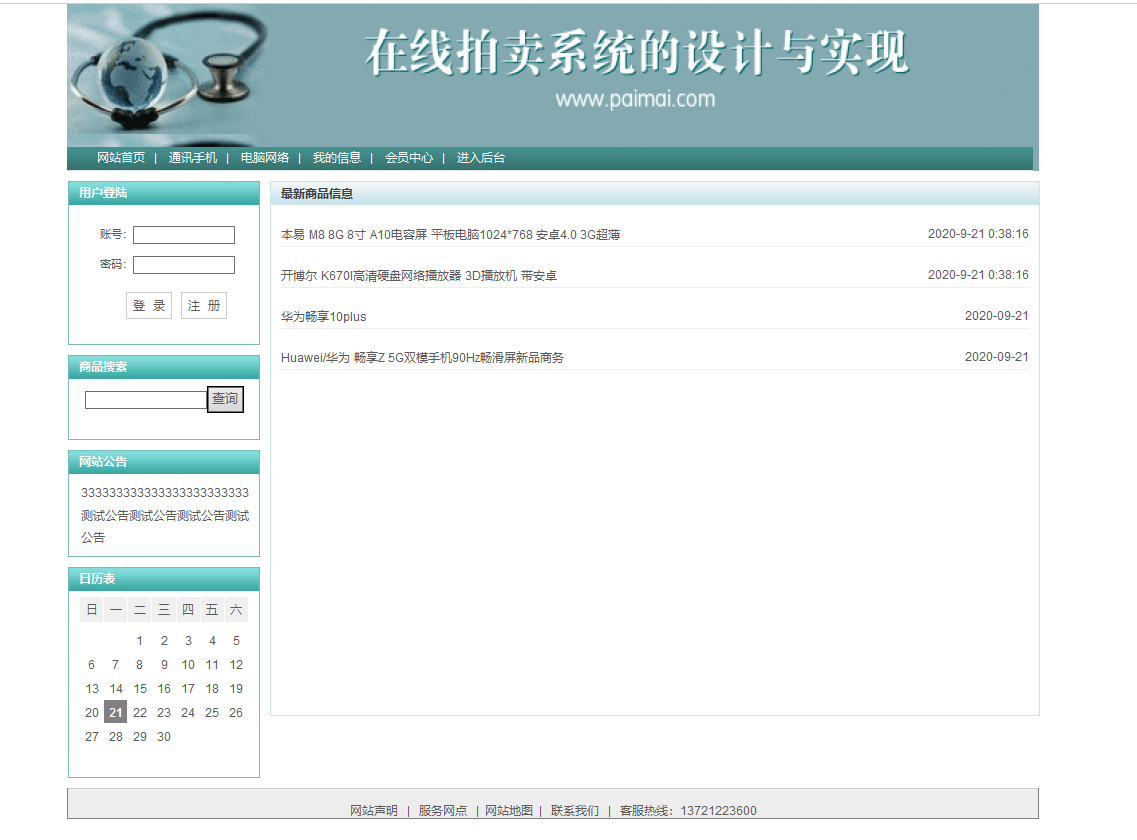Focus the 账号 username field
Viewport: 1137px width, 840px height.
click(x=184, y=235)
